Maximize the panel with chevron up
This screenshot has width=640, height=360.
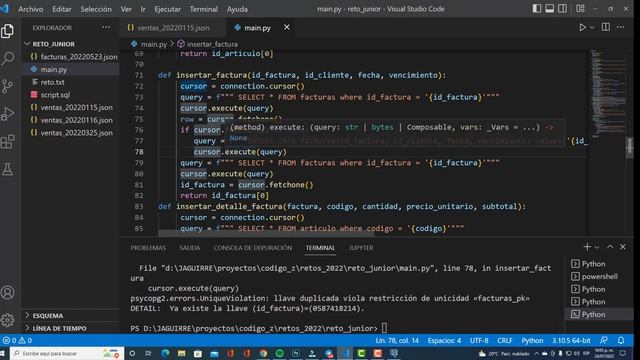pos(610,247)
